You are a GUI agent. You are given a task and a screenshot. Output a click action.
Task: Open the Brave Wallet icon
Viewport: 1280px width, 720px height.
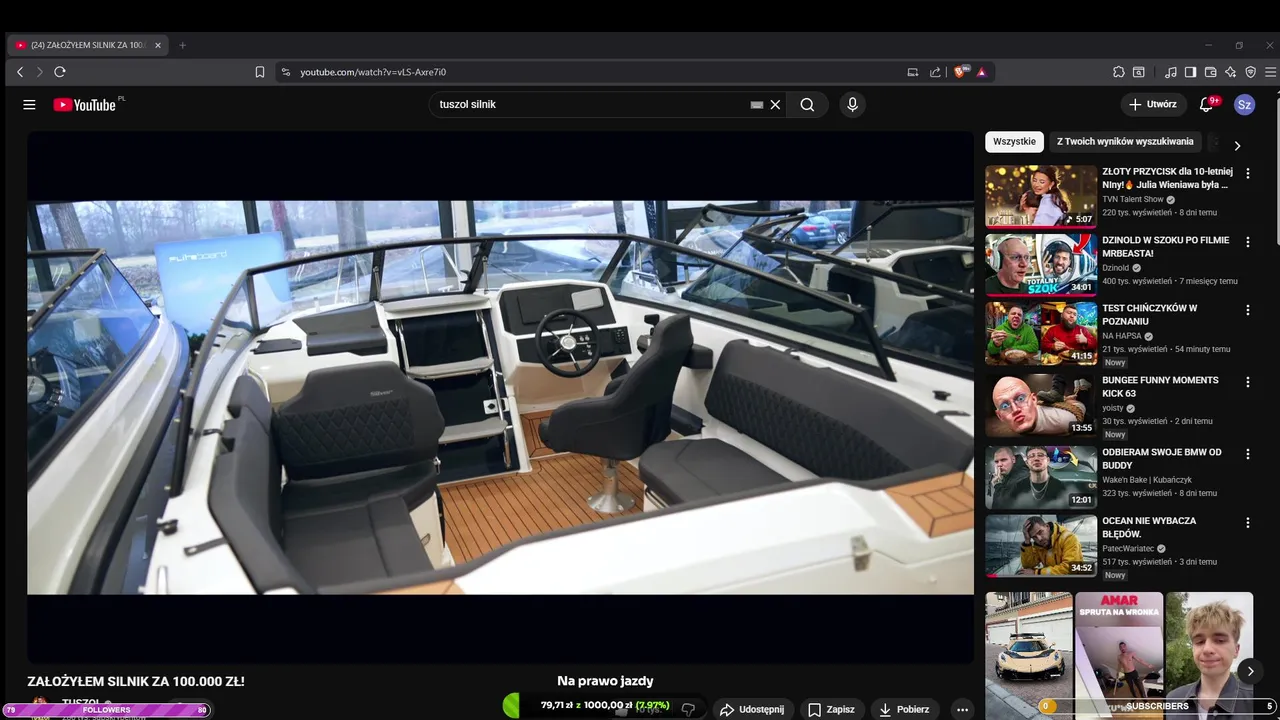tap(1210, 72)
